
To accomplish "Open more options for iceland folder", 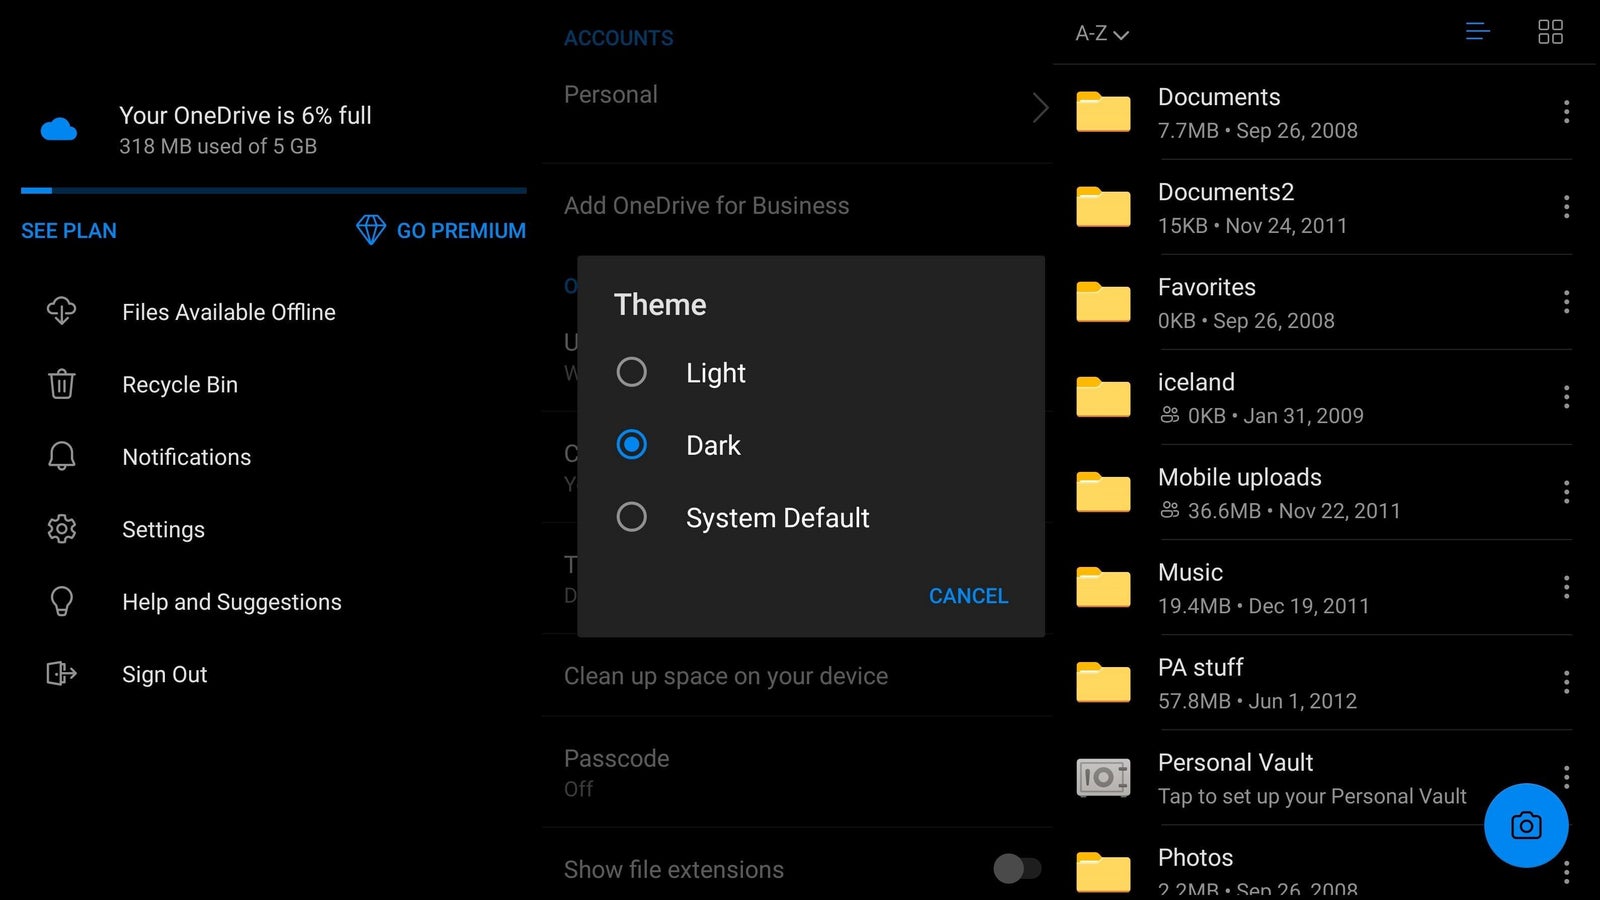I will click(1566, 397).
